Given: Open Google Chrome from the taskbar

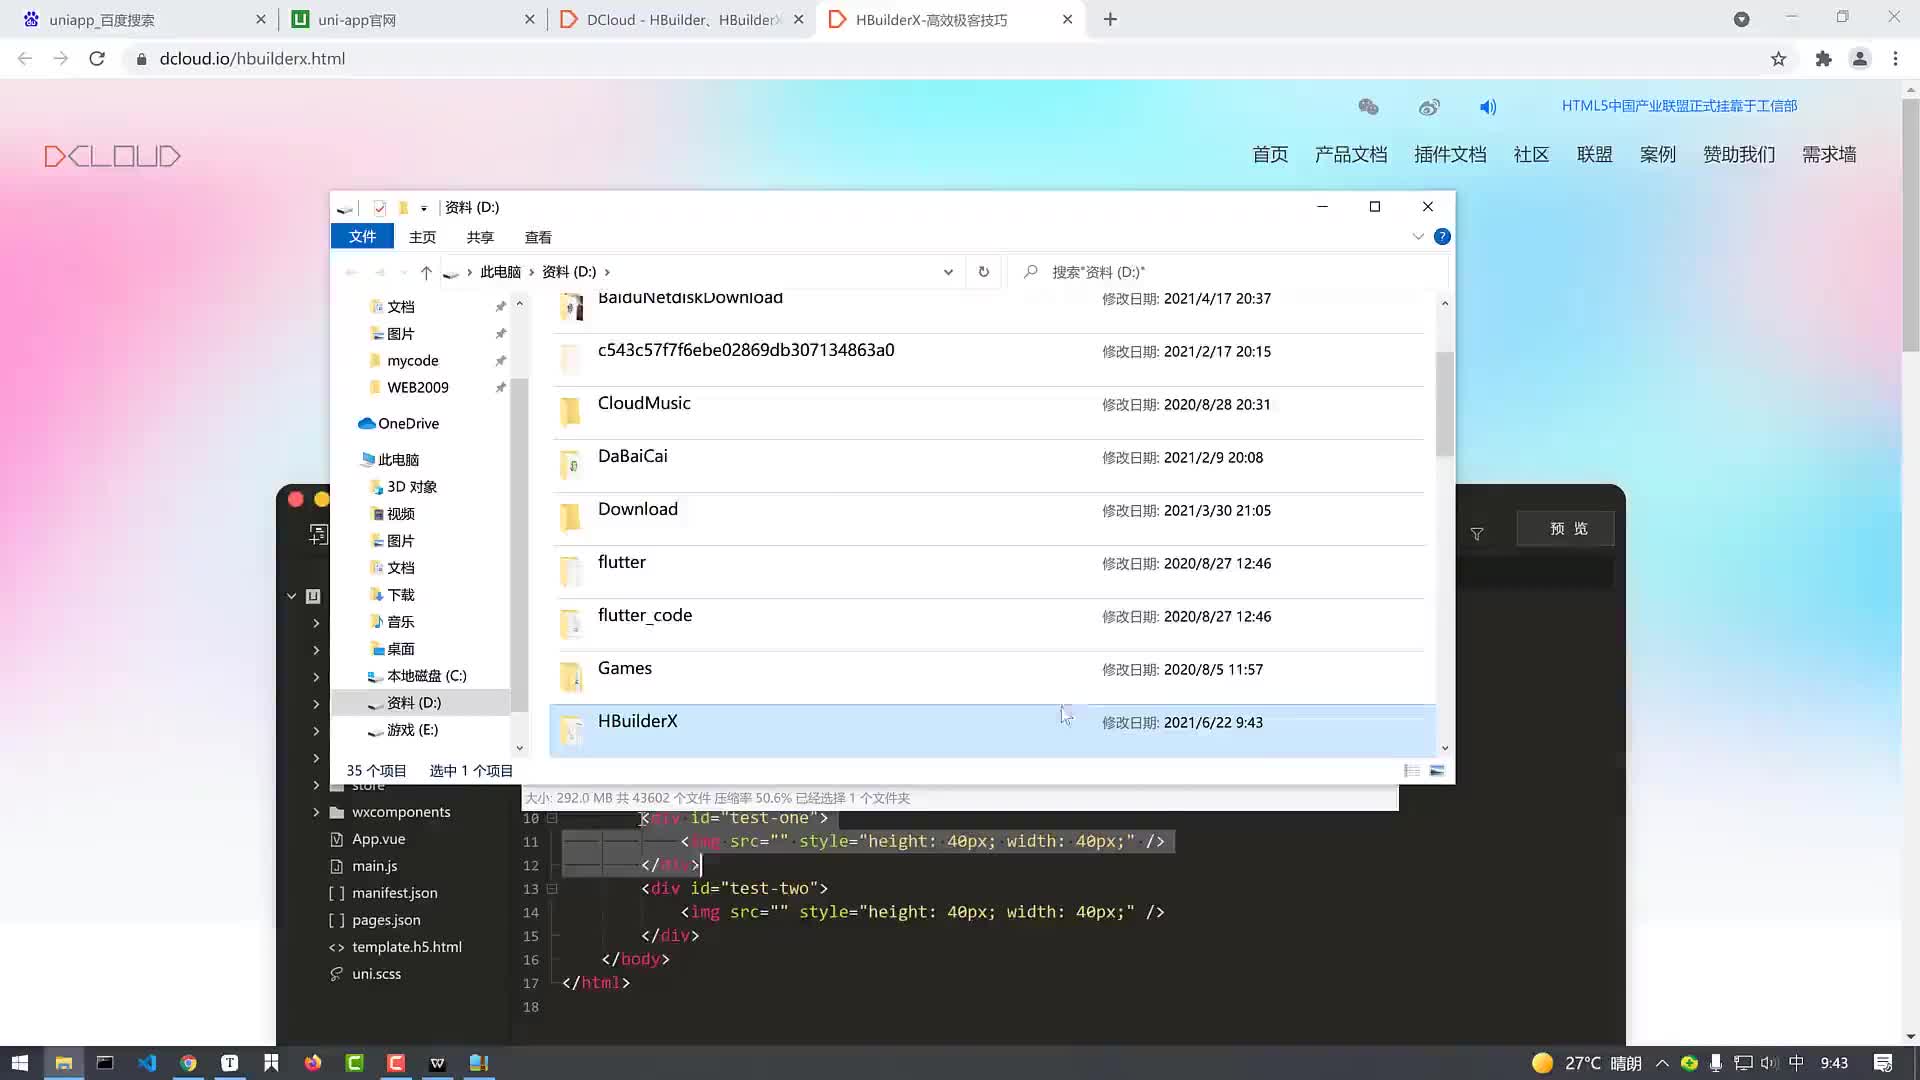Looking at the screenshot, I should pyautogui.click(x=188, y=1063).
